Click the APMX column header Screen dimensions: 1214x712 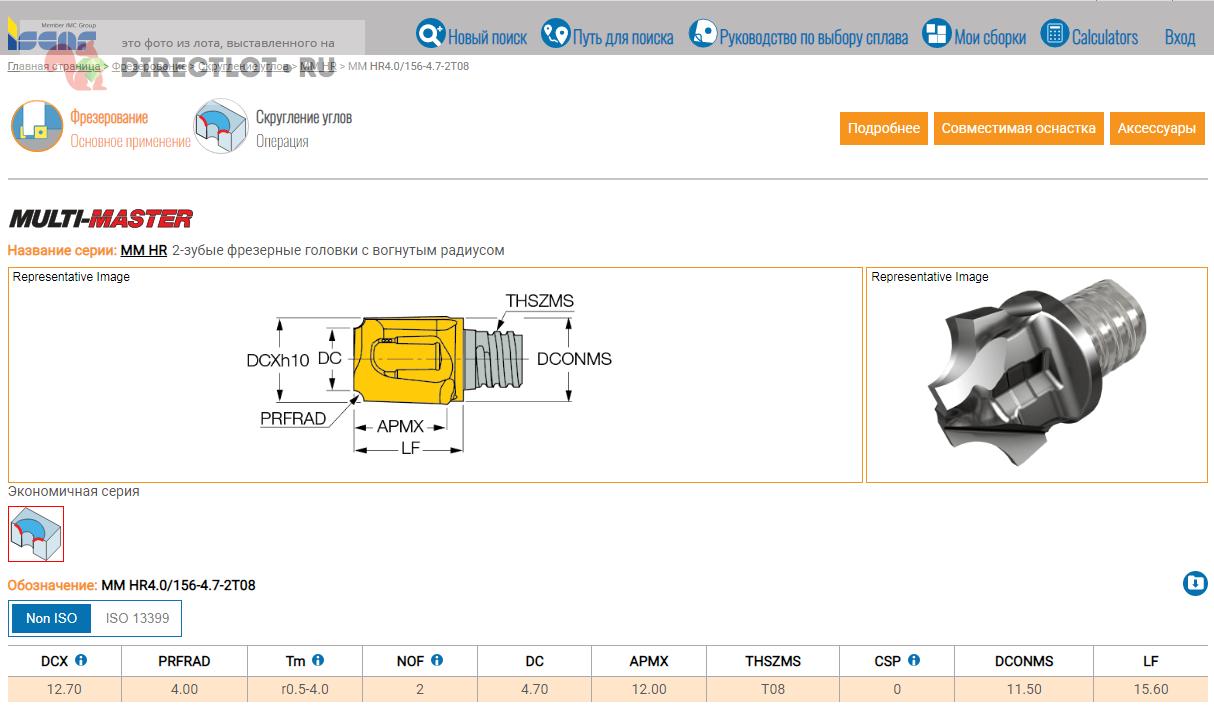coord(649,661)
